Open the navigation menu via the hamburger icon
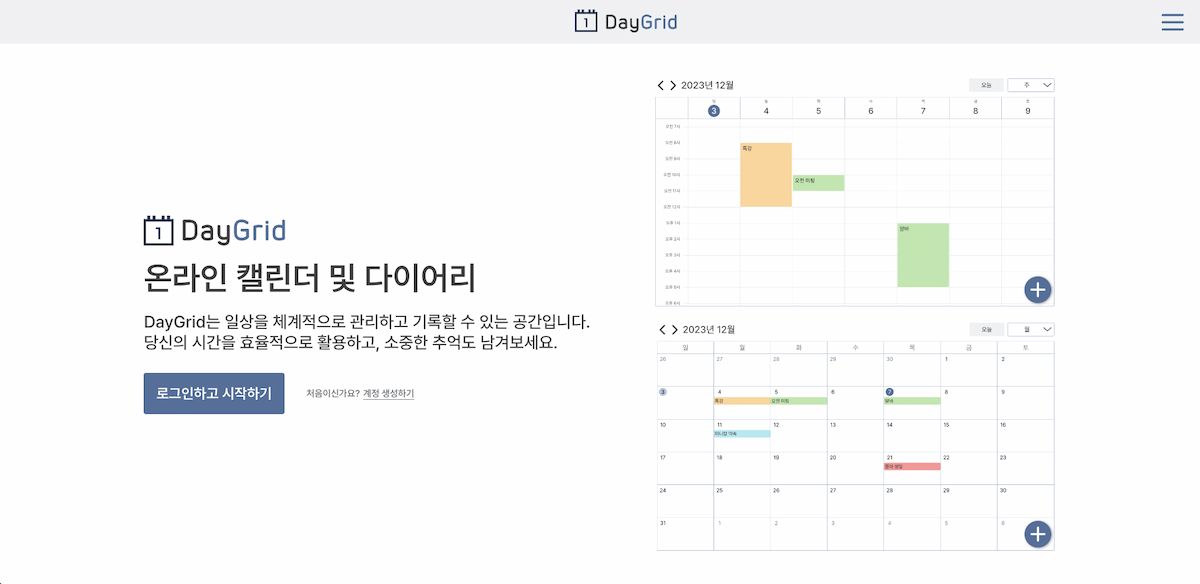The image size is (1200, 584). [1172, 22]
